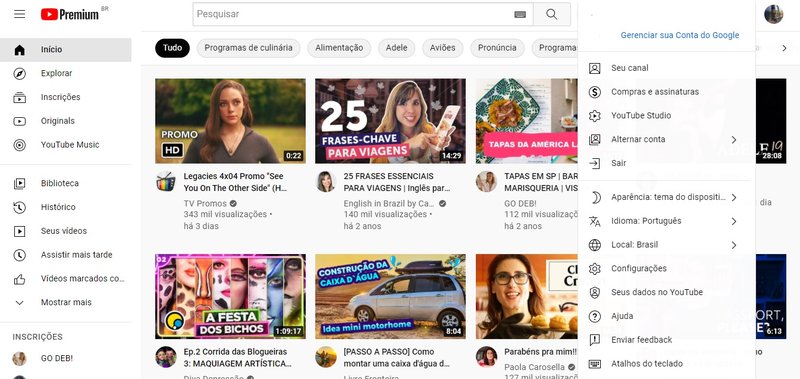Select the Aviões filter chip
Viewport: 800px width, 379px height.
[442, 48]
